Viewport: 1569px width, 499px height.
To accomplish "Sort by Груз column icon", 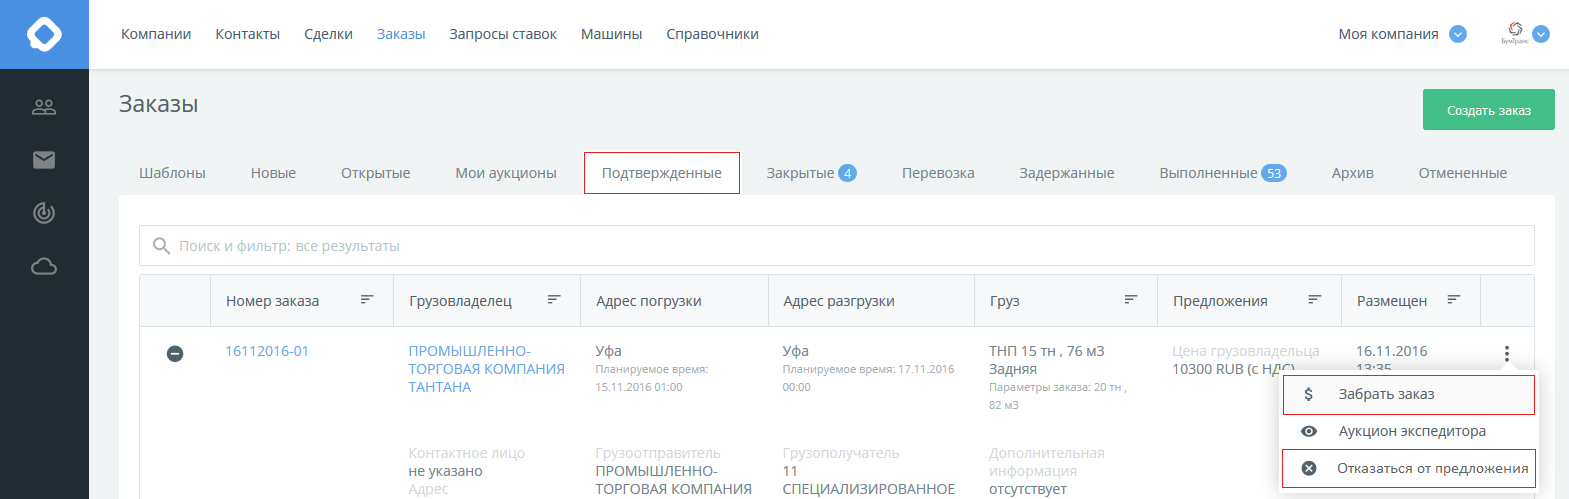I will click(1131, 299).
